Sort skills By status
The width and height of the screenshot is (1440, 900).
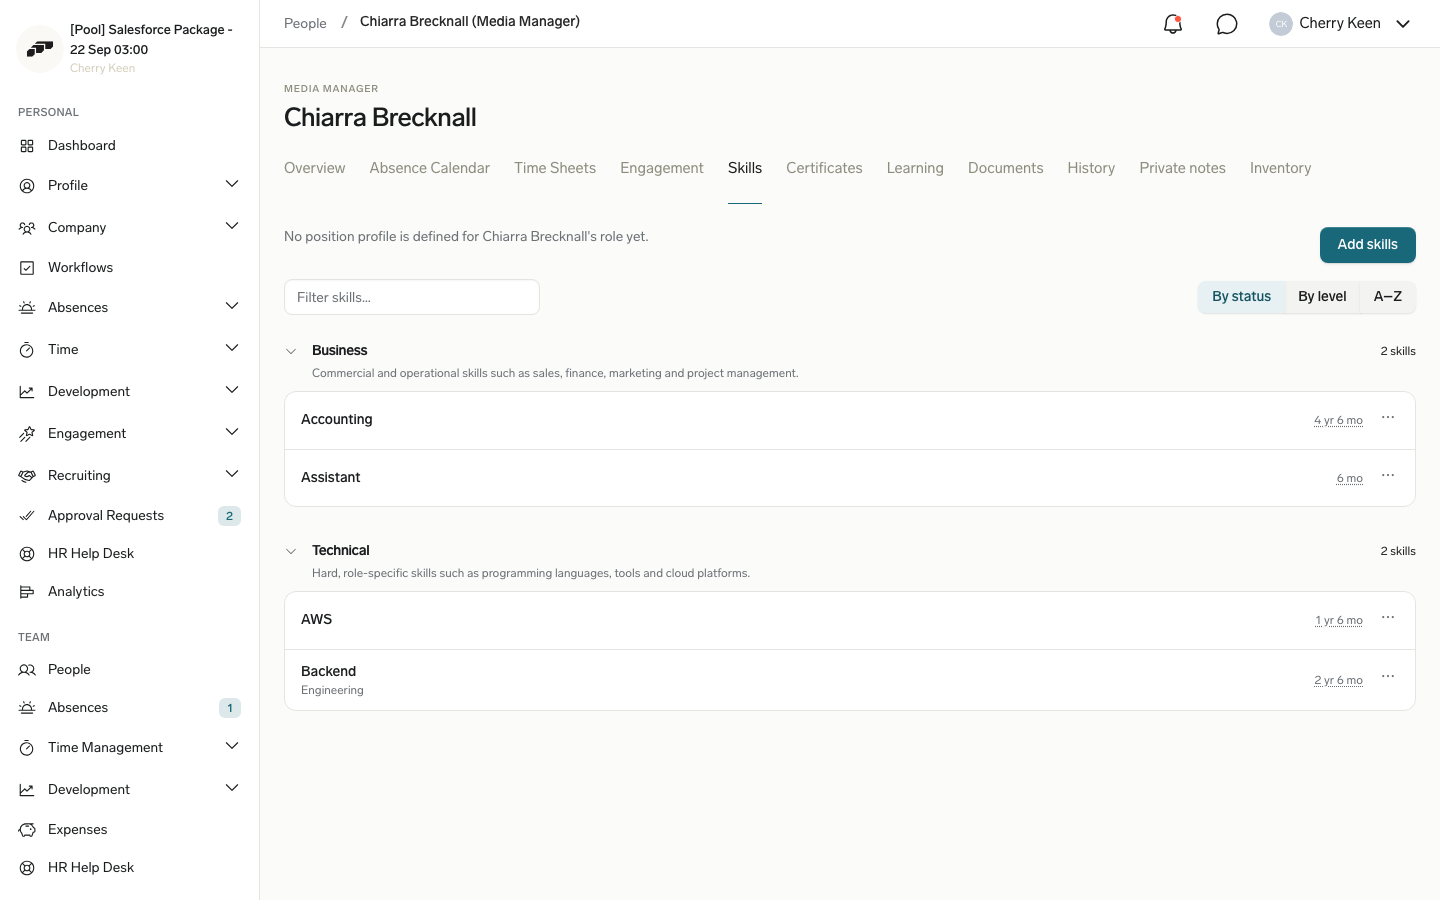point(1241,297)
